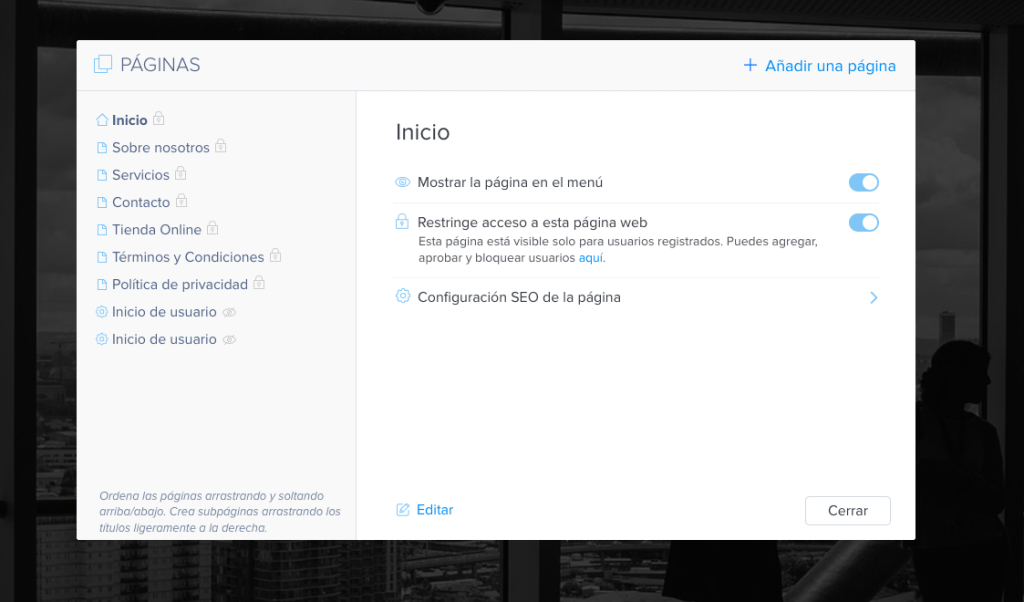Follow the 'aquí' users link

tap(590, 258)
